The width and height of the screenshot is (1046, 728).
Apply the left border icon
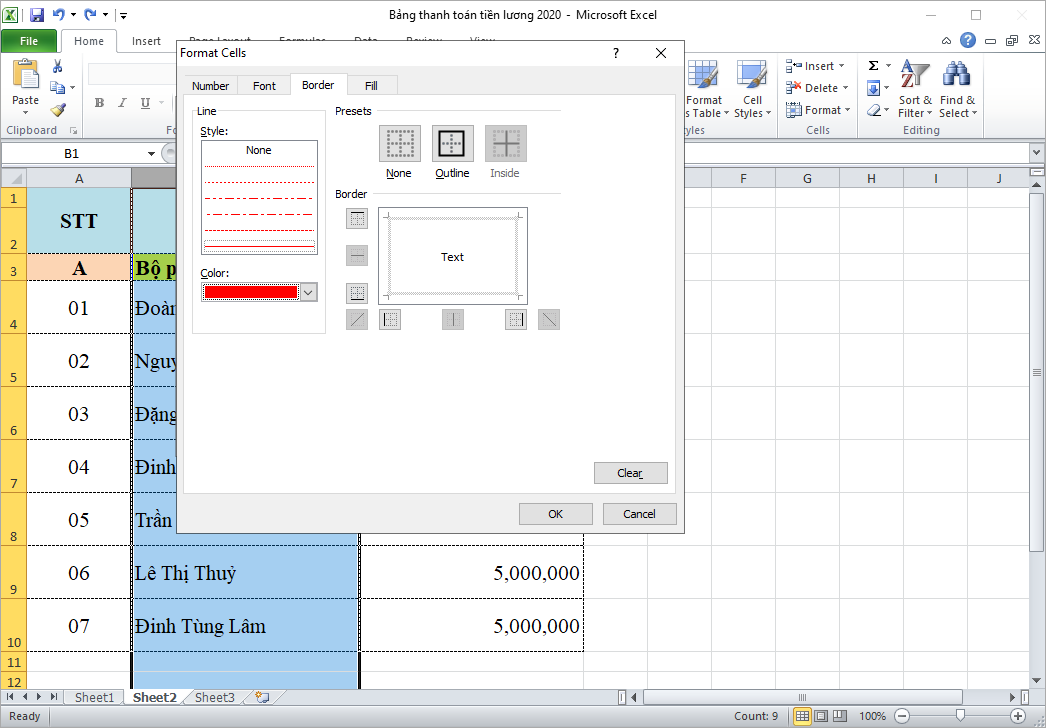tap(389, 319)
